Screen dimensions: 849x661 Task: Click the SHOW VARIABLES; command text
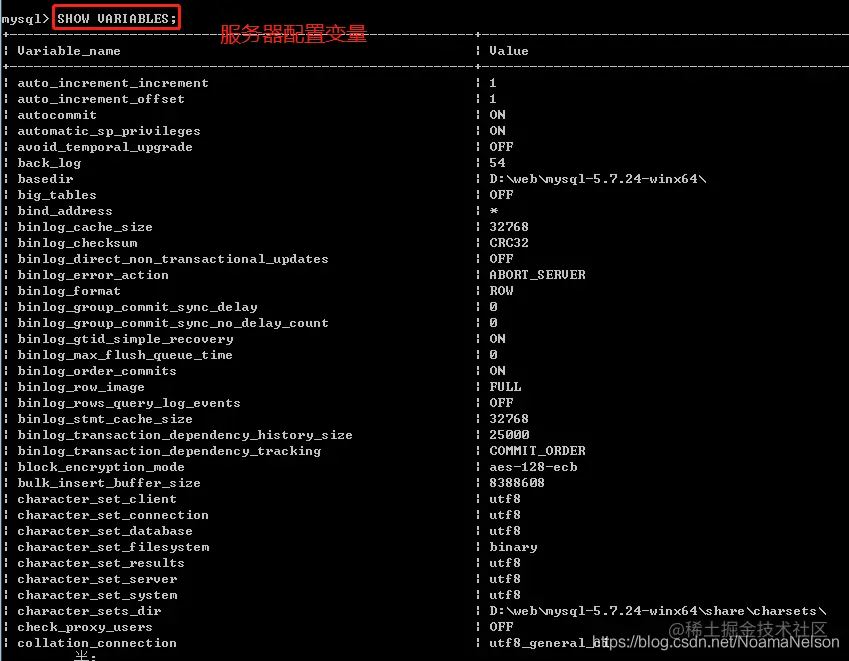[x=117, y=18]
